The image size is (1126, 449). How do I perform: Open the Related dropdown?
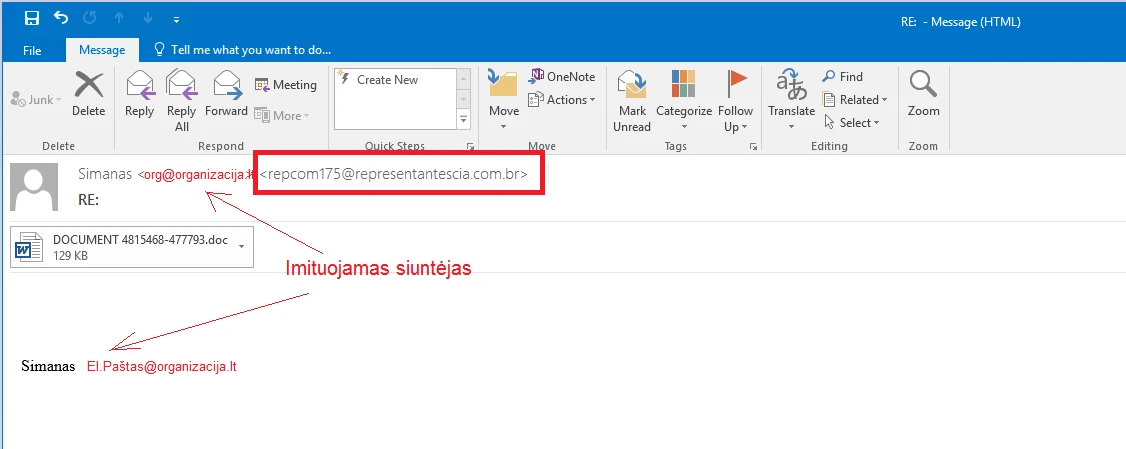pyautogui.click(x=855, y=100)
